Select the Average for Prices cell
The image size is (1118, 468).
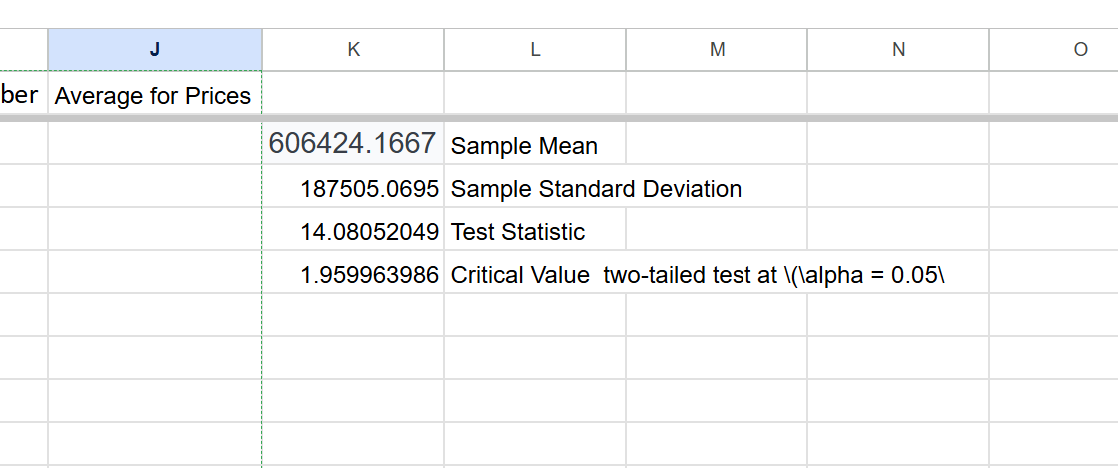click(x=153, y=96)
